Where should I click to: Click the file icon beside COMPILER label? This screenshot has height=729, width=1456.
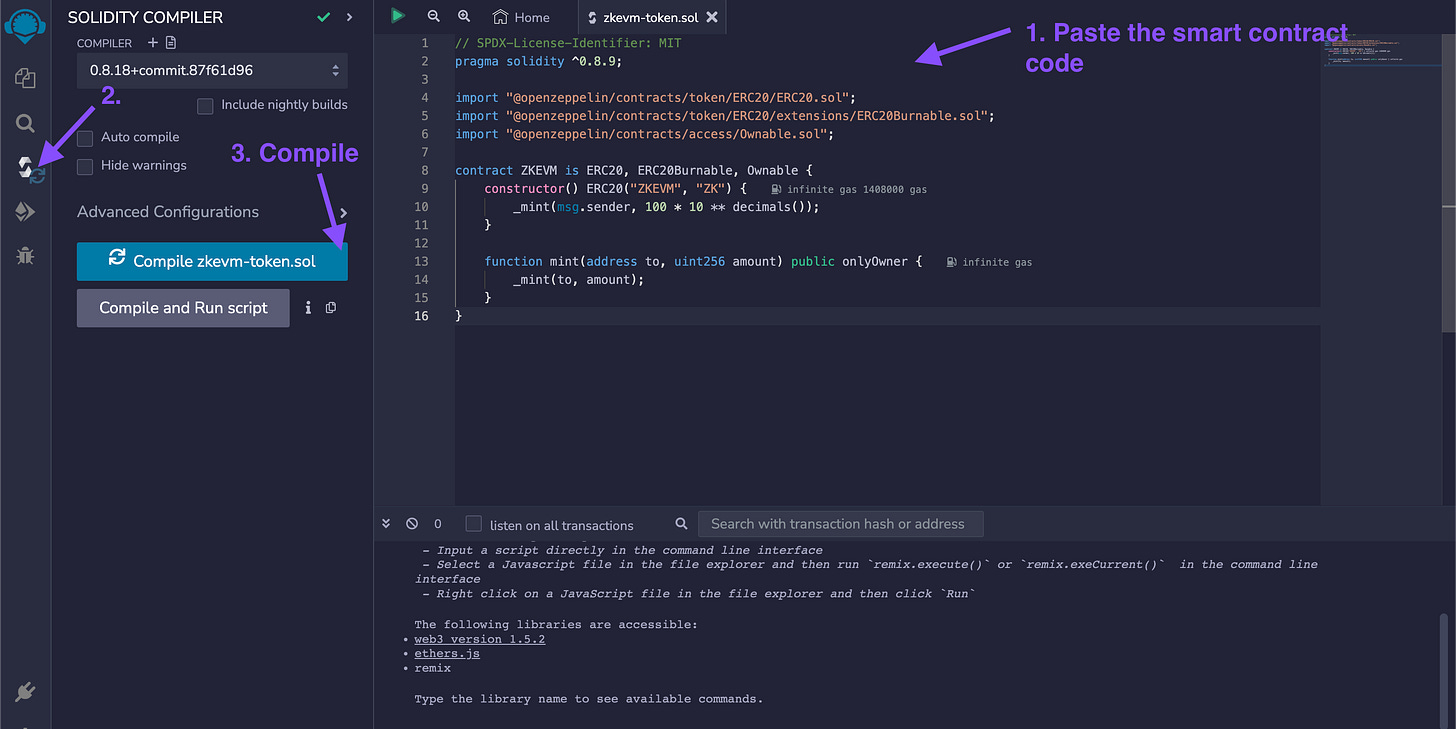coord(171,43)
